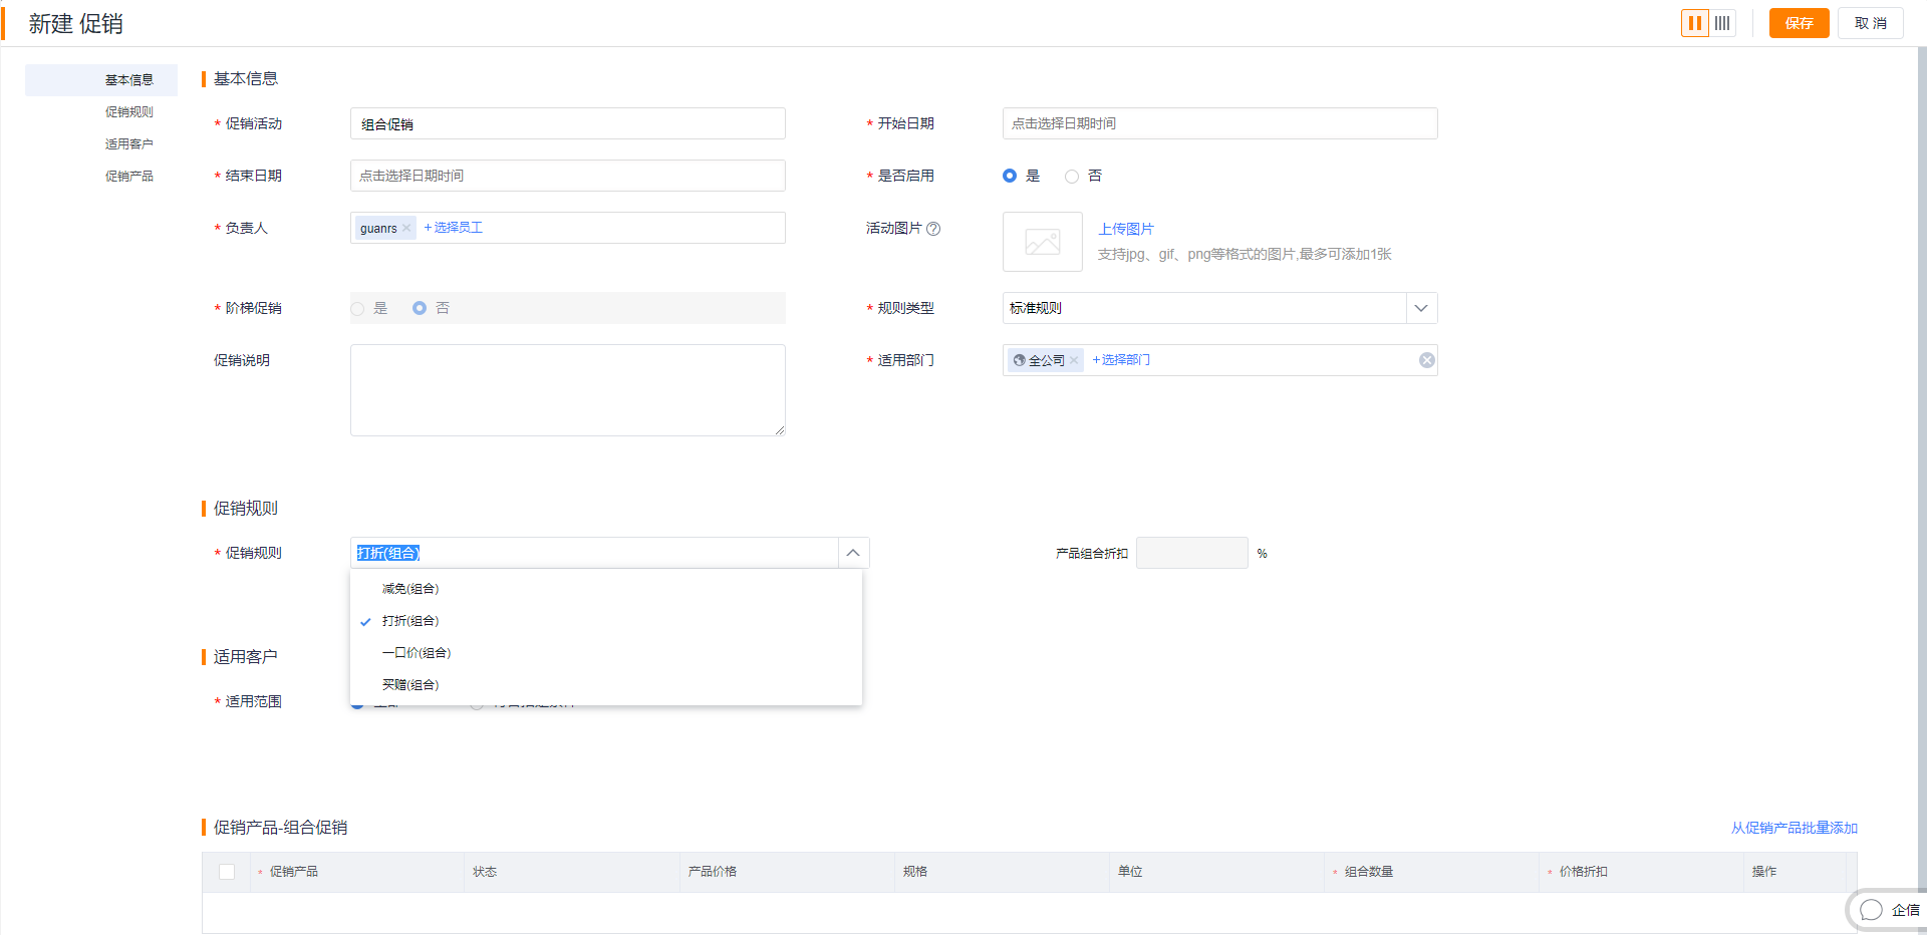Click 从促销产品批量添加 link
The height and width of the screenshot is (935, 1927).
[x=1794, y=828]
